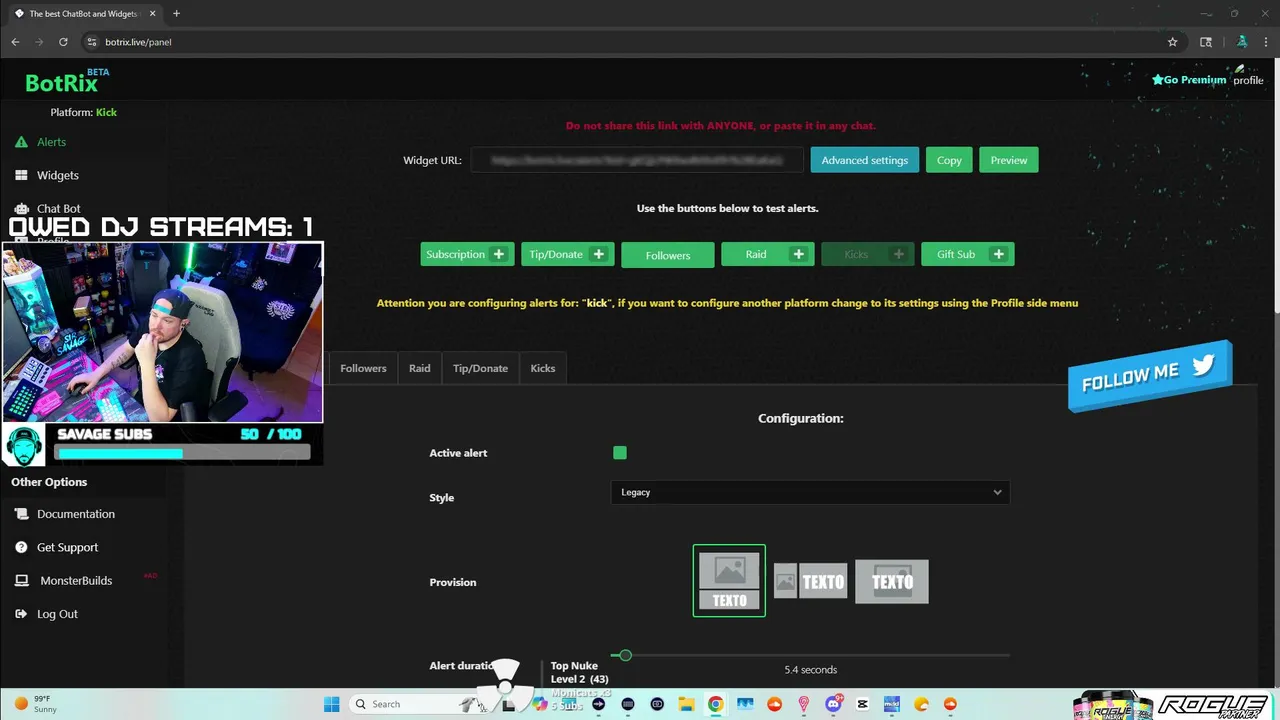Click the profile avatar in BotRix header
The width and height of the screenshot is (1280, 720).
1248,76
